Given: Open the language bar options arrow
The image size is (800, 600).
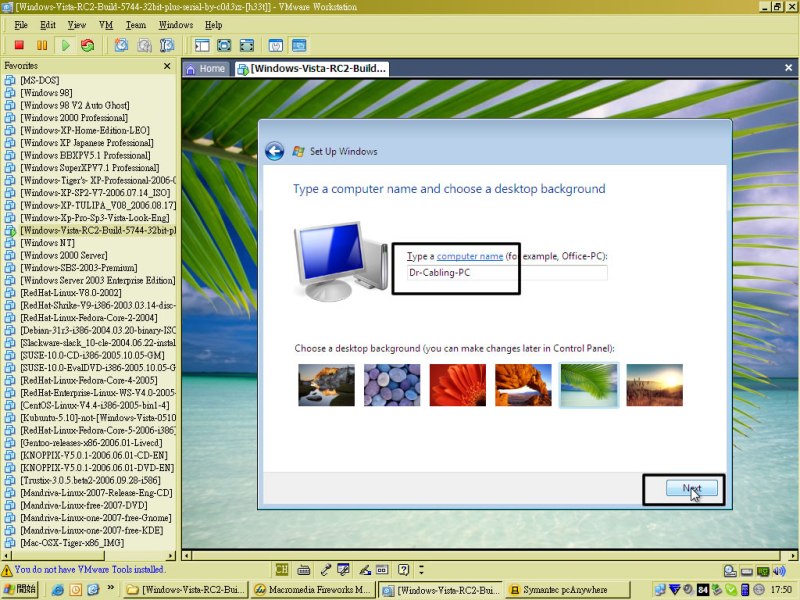Looking at the screenshot, I should 421,569.
